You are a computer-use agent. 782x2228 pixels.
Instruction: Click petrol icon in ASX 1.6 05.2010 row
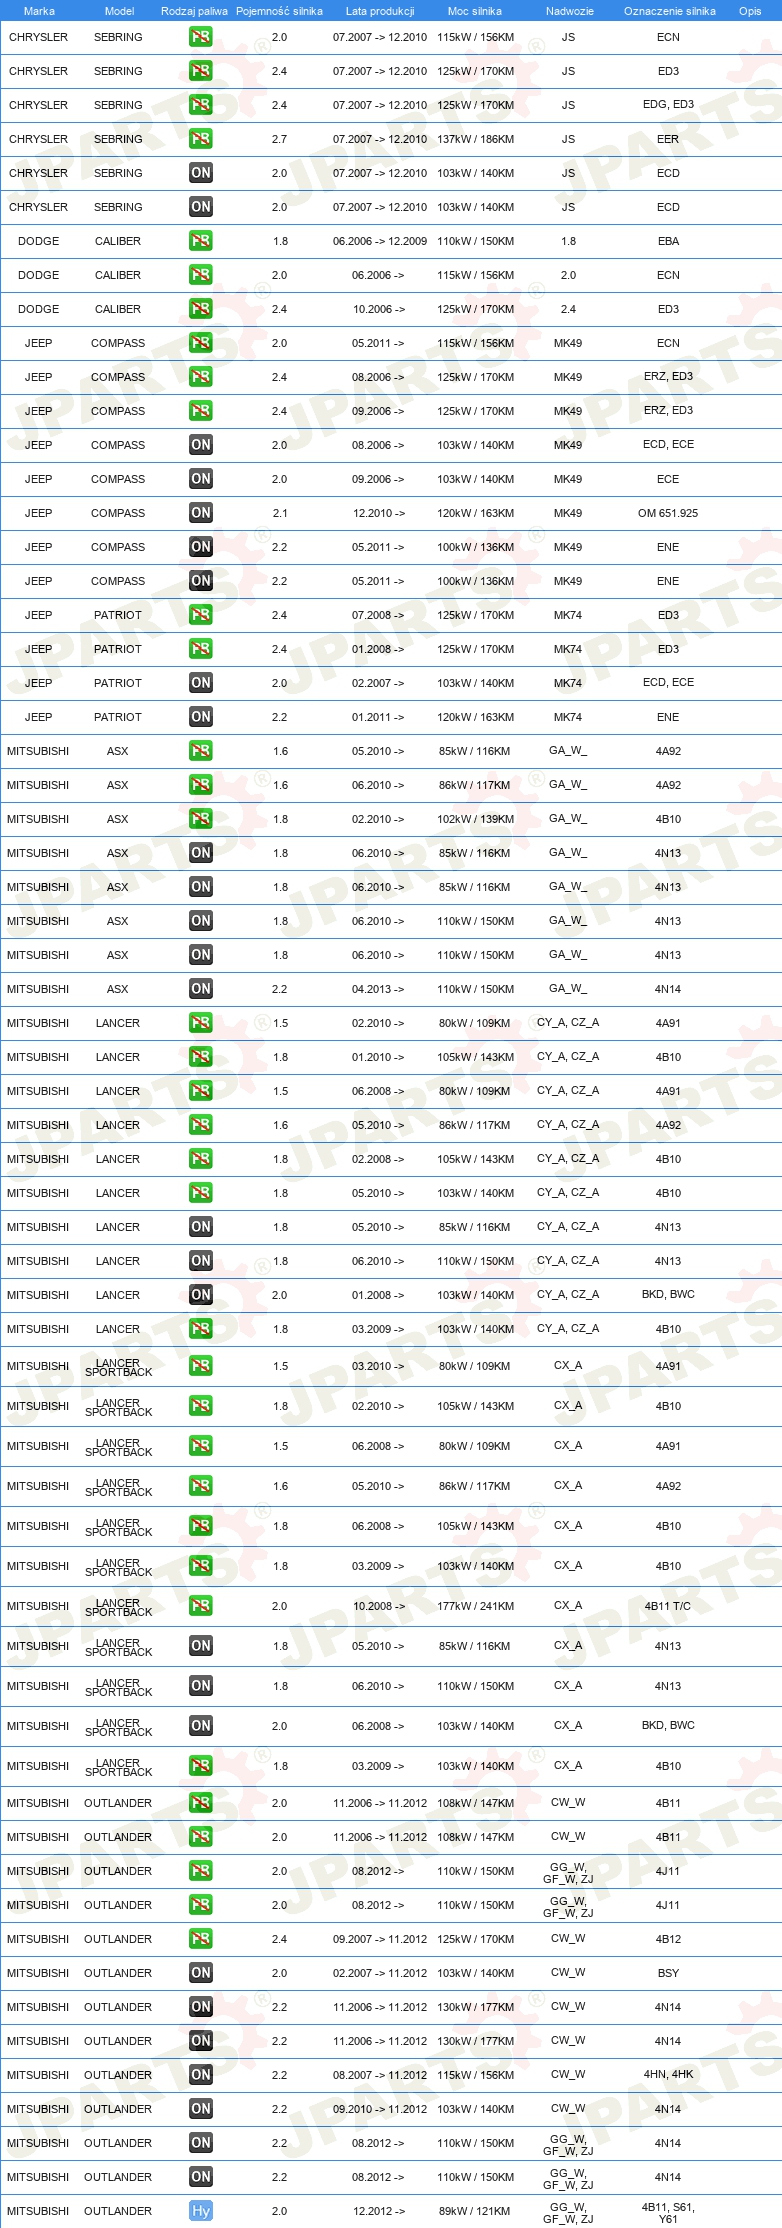point(201,751)
